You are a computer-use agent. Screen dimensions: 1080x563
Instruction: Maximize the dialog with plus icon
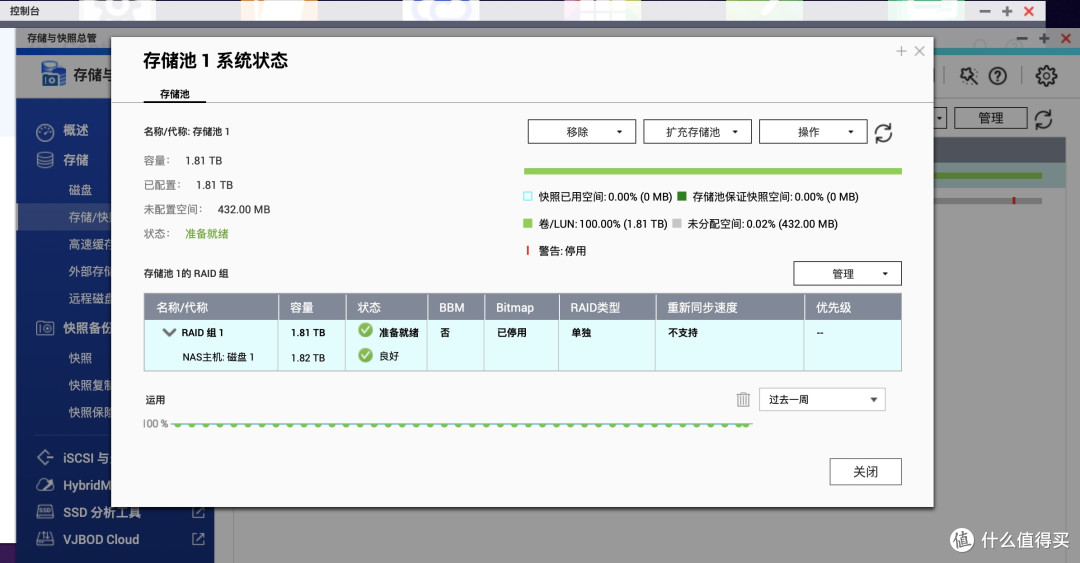pos(901,51)
